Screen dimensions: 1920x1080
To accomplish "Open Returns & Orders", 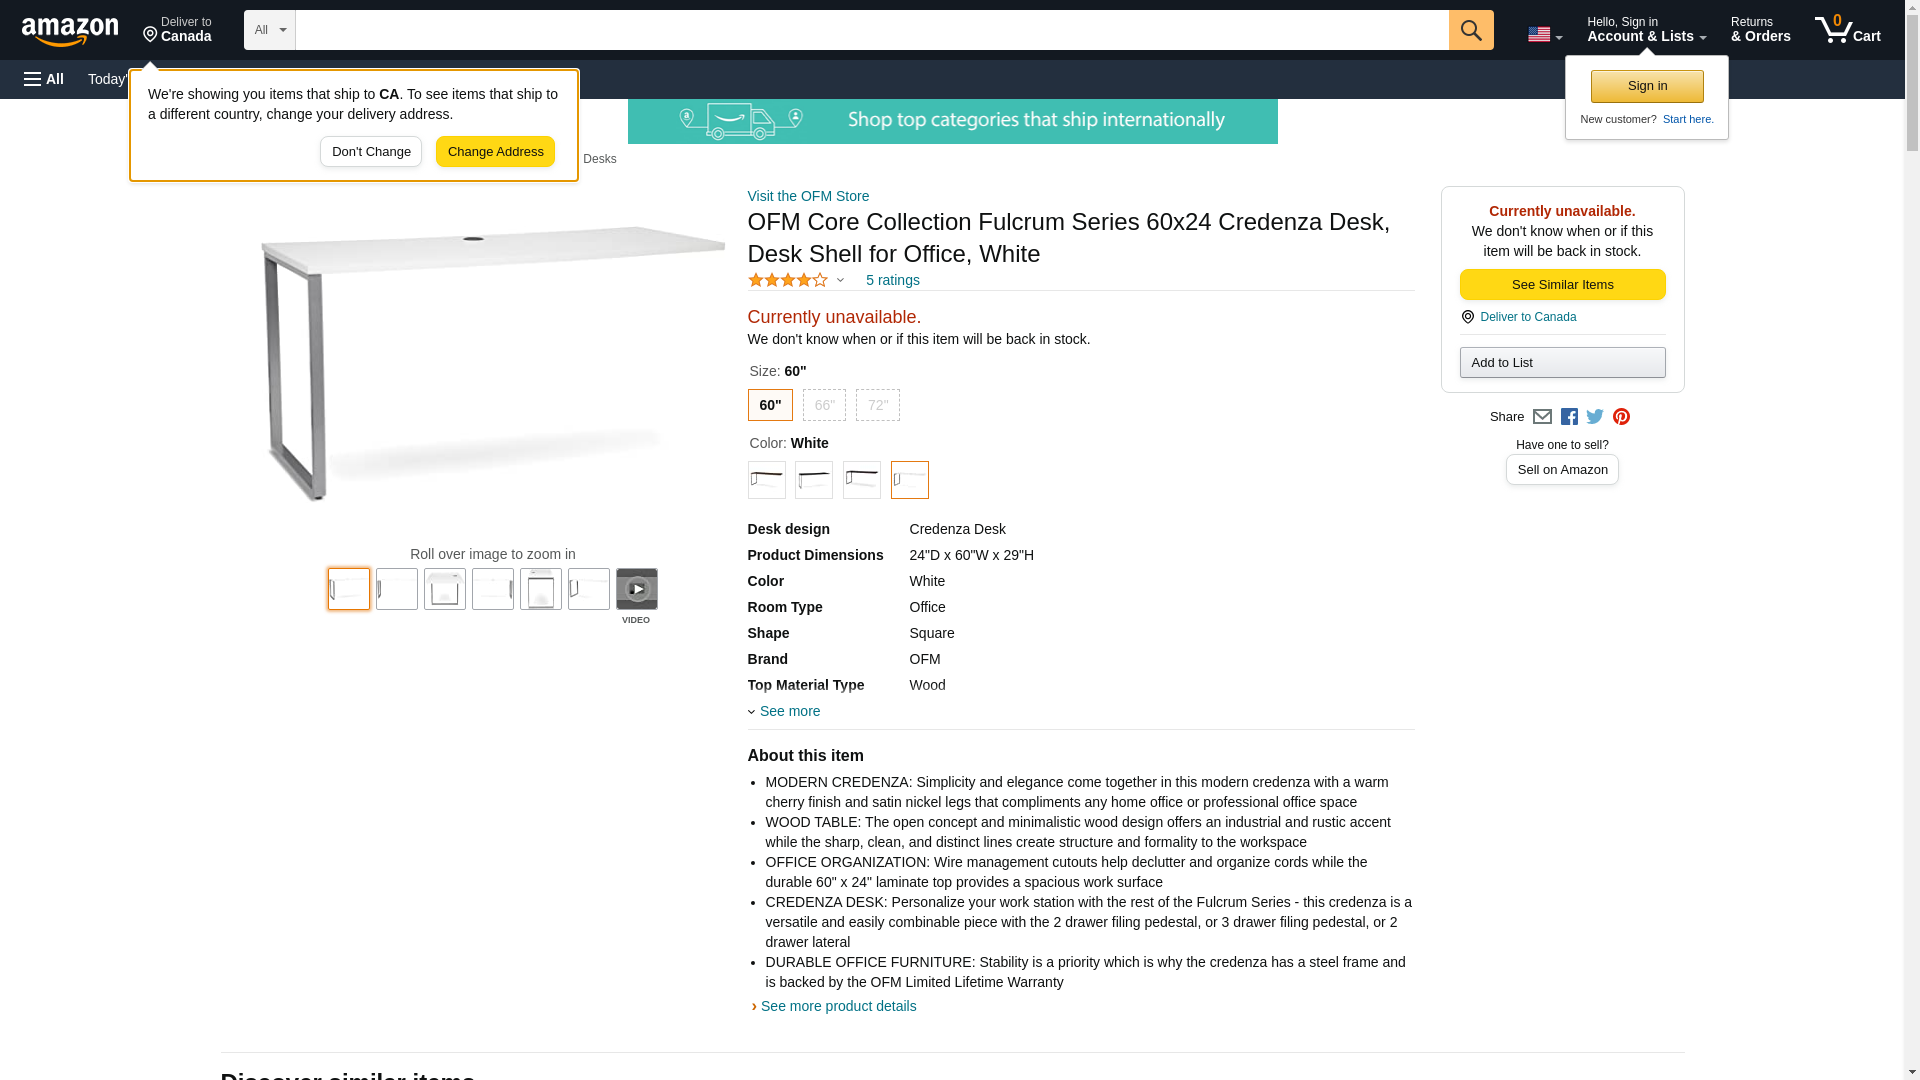I will [1760, 30].
